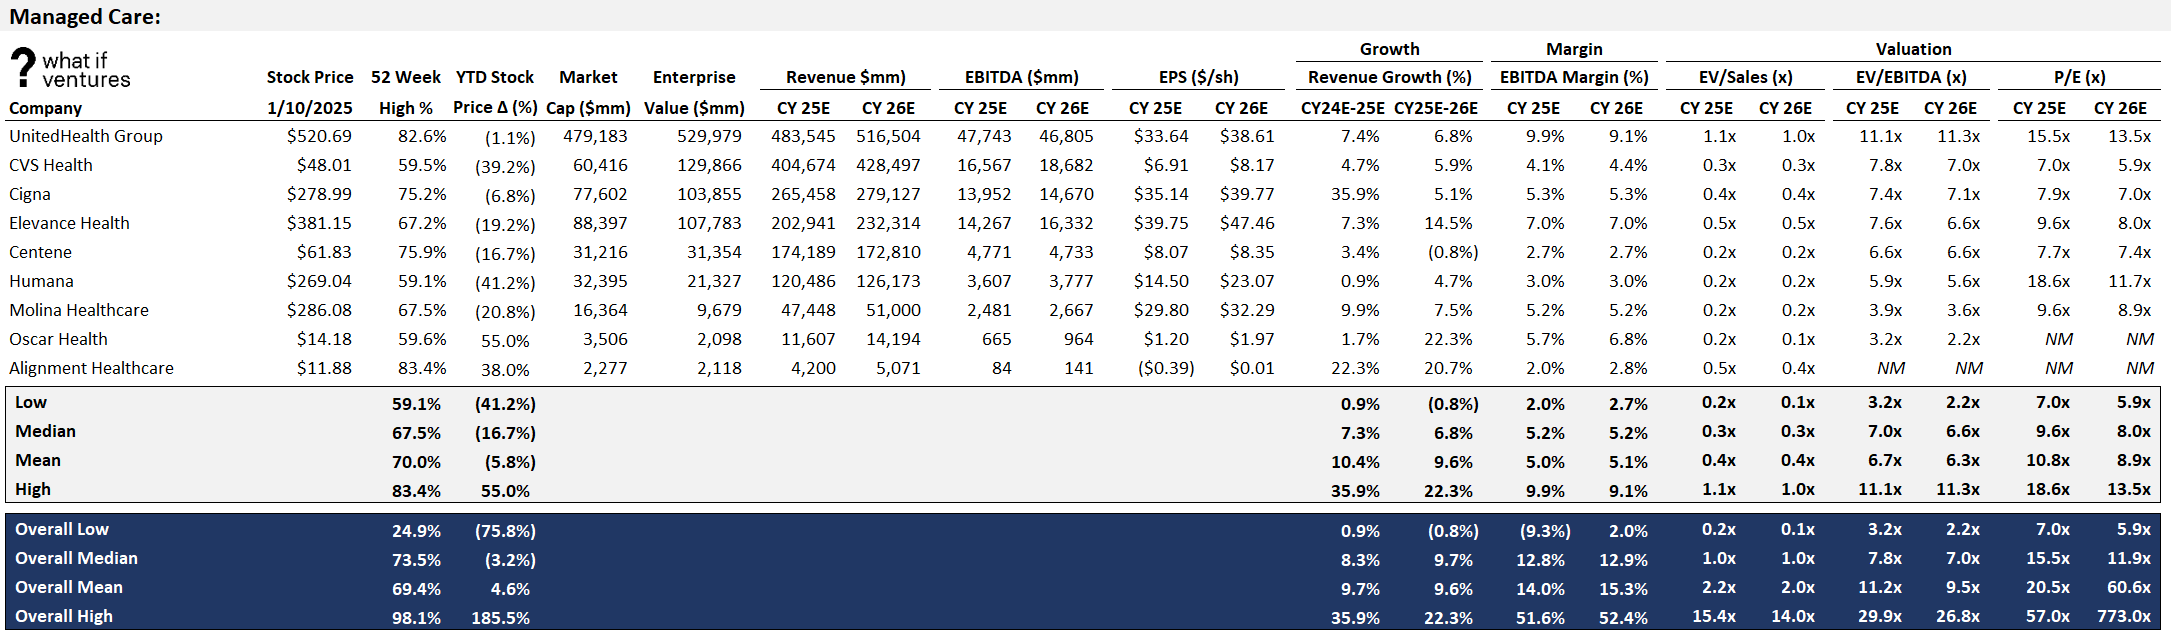Click the 1/10/2025 date header
Screen dimensions: 2171x636
click(x=310, y=108)
